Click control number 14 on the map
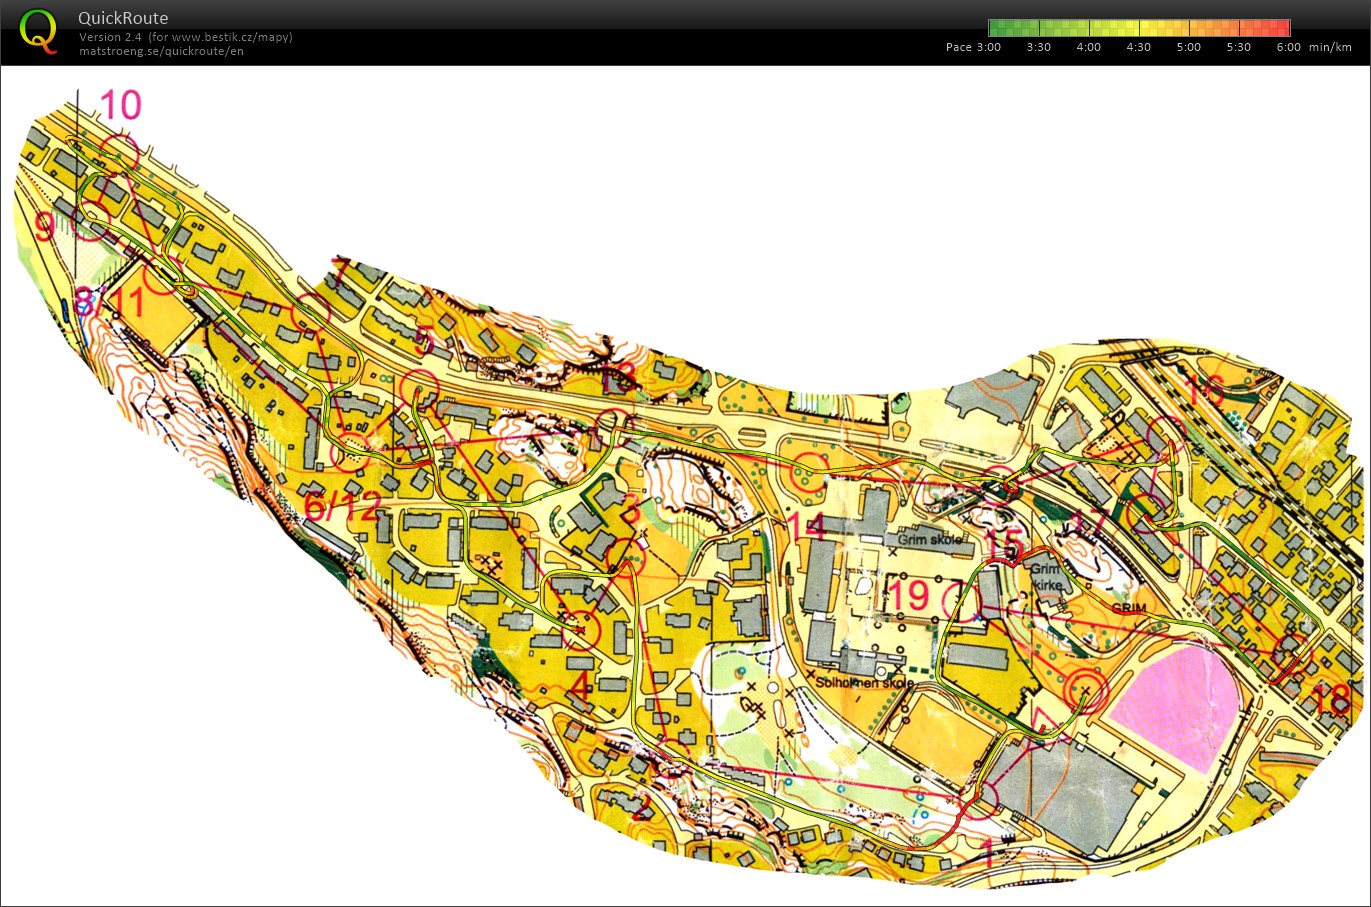This screenshot has height=907, width=1371. pyautogui.click(x=806, y=526)
